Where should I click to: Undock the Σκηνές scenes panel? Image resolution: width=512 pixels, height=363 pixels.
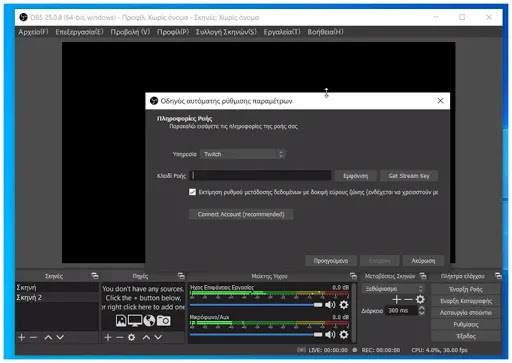click(95, 276)
